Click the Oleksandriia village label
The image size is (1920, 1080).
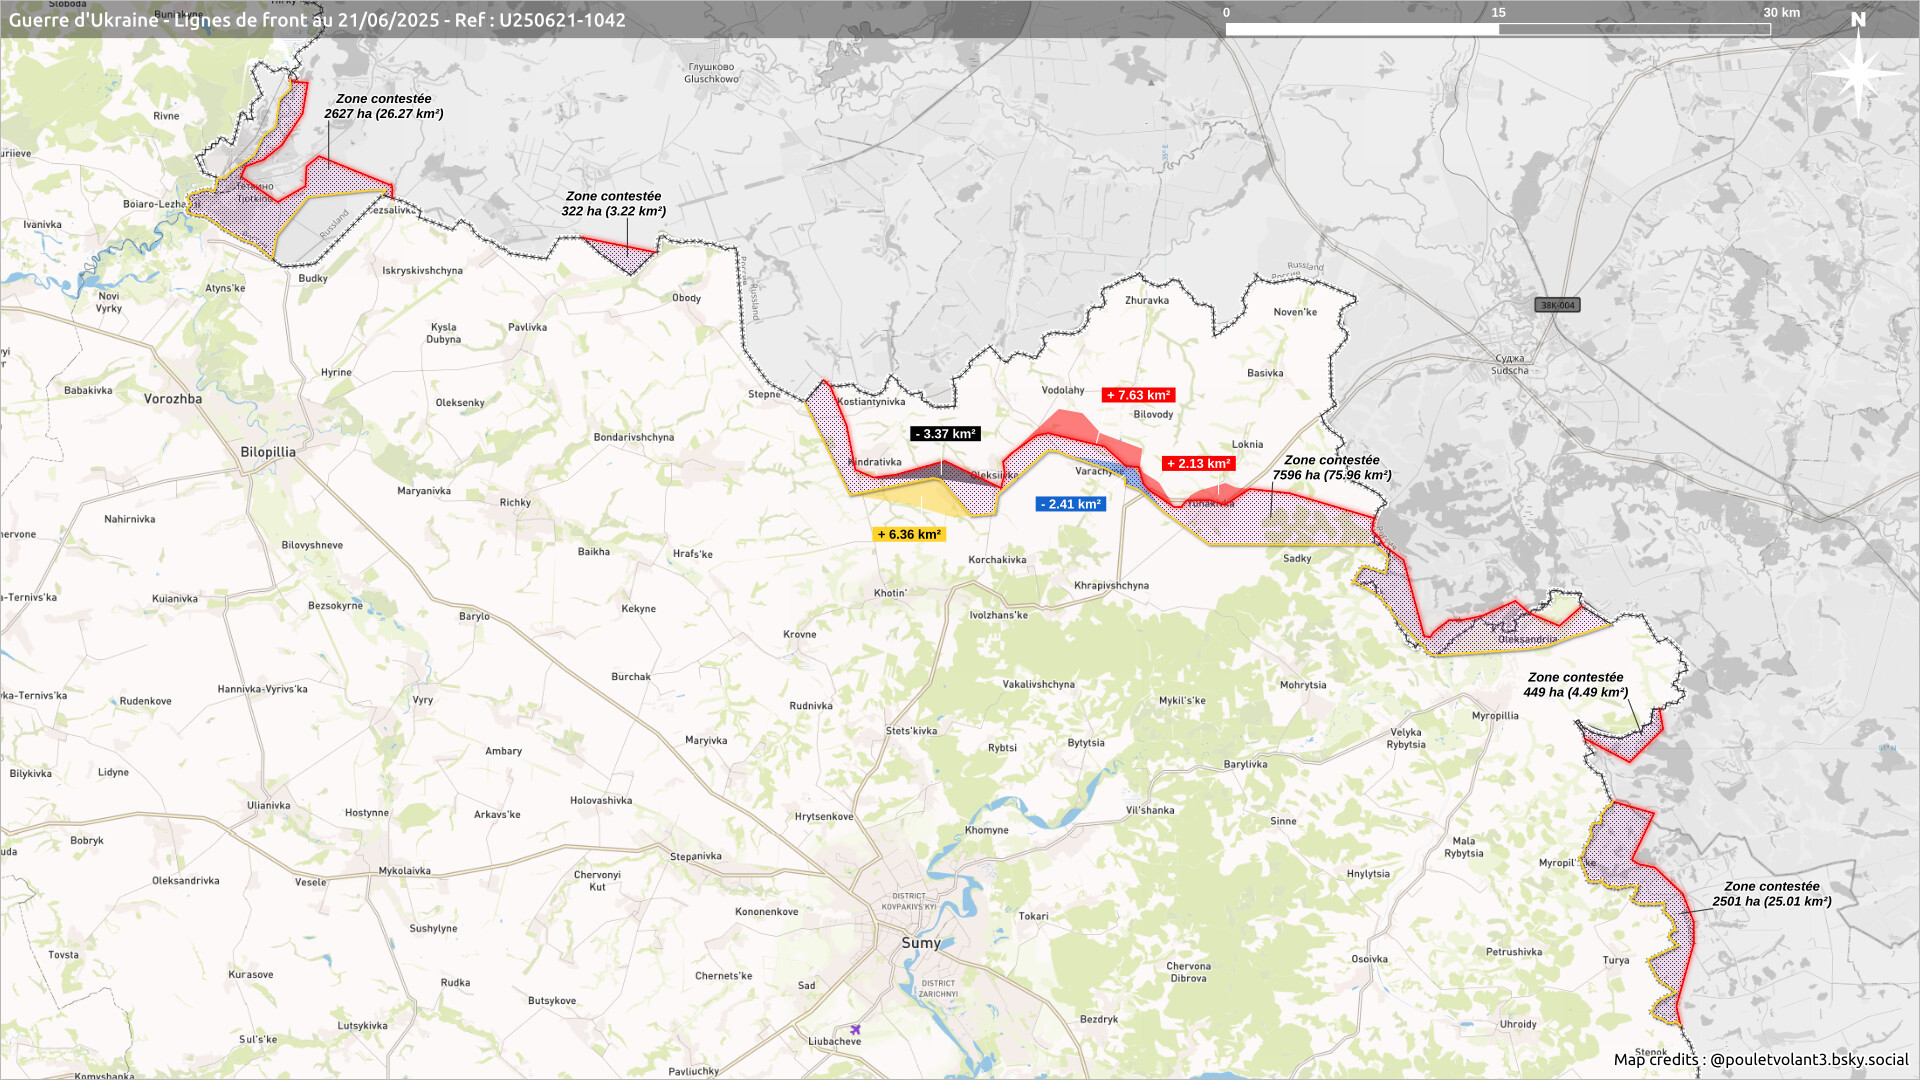pyautogui.click(x=1527, y=640)
